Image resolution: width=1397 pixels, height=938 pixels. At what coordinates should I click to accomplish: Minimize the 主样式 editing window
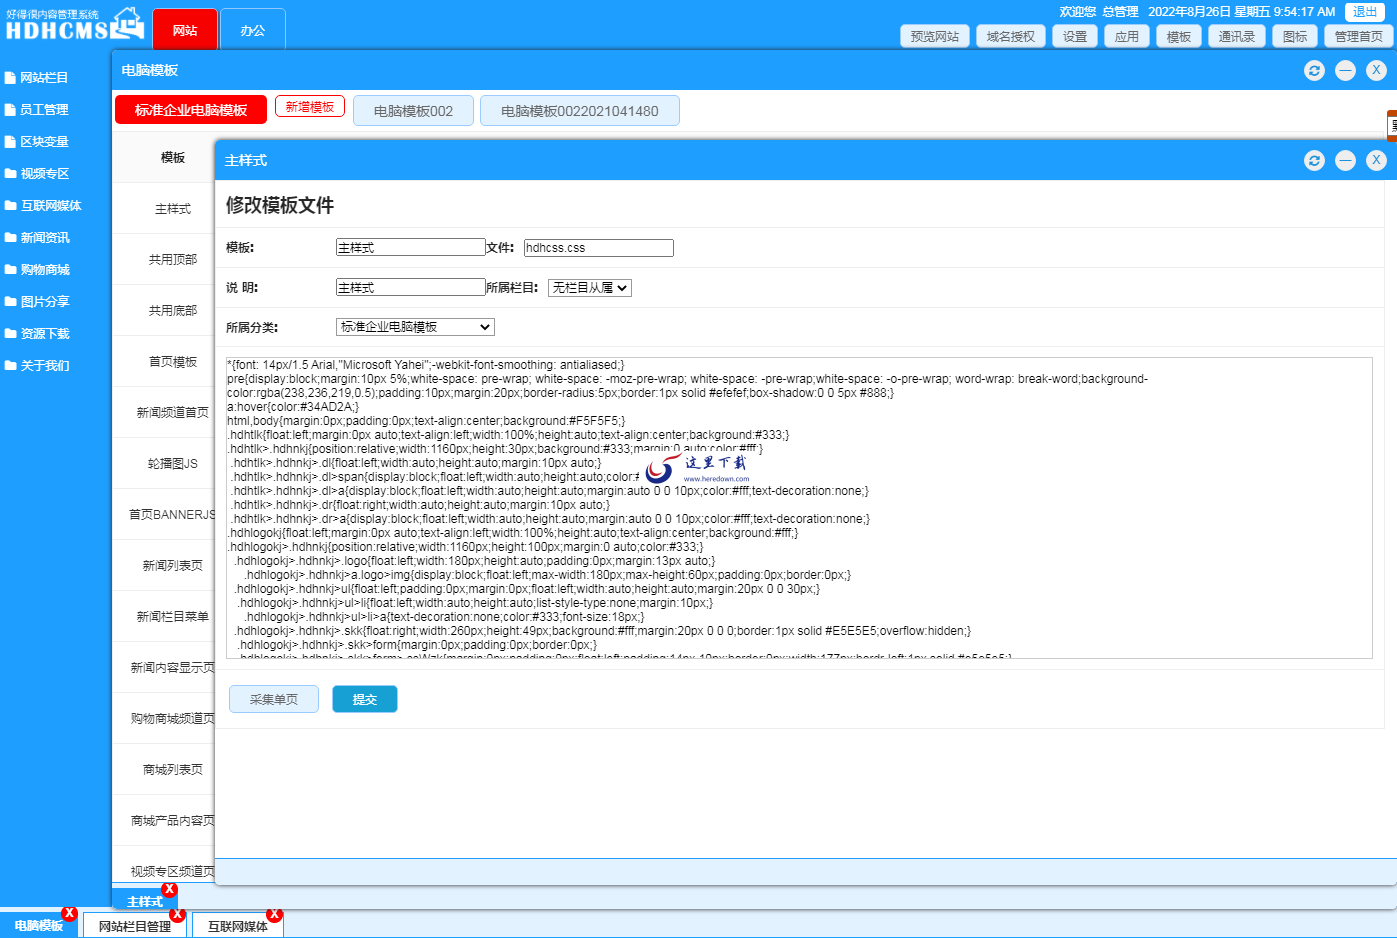pos(1345,160)
